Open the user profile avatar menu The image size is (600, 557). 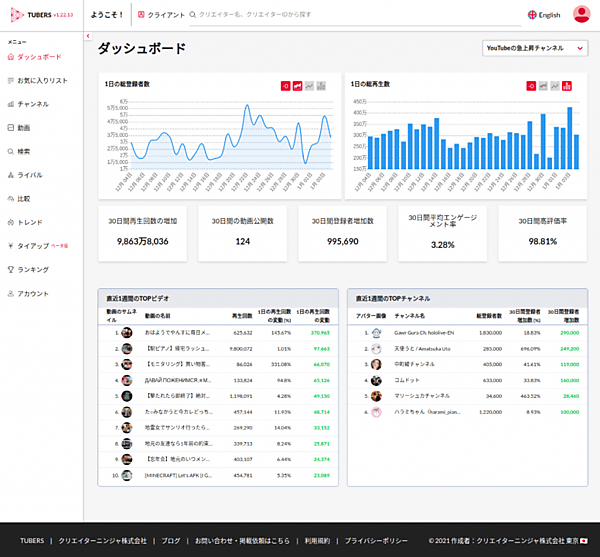(x=581, y=15)
